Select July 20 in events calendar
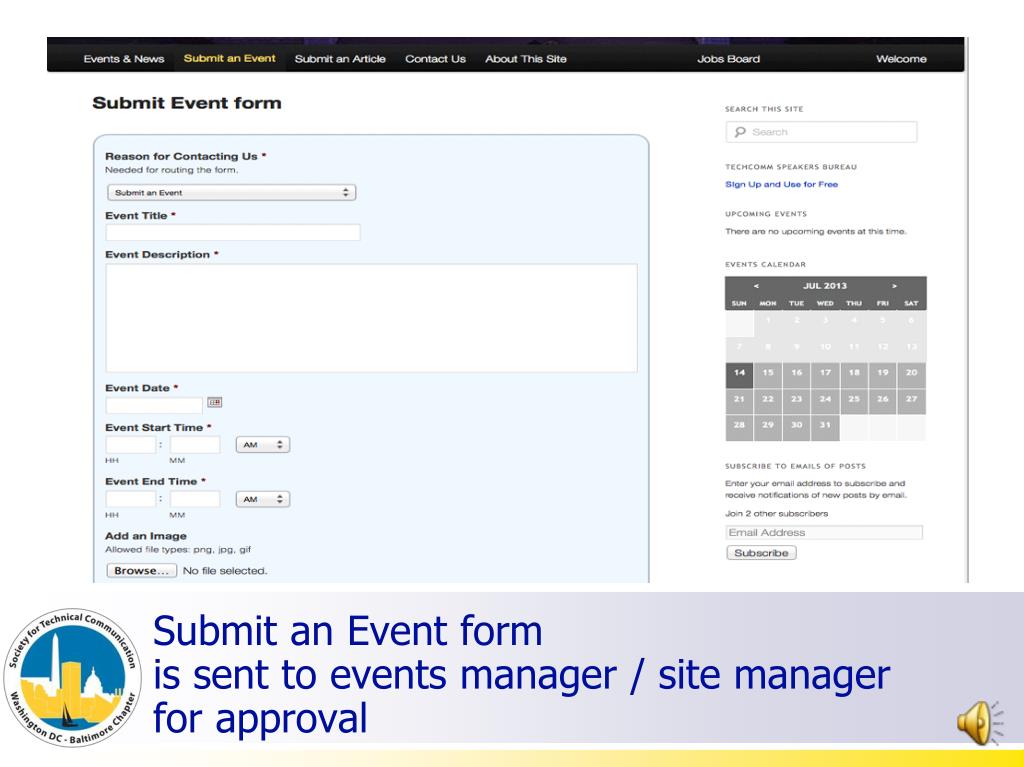The width and height of the screenshot is (1024, 767). [x=911, y=375]
